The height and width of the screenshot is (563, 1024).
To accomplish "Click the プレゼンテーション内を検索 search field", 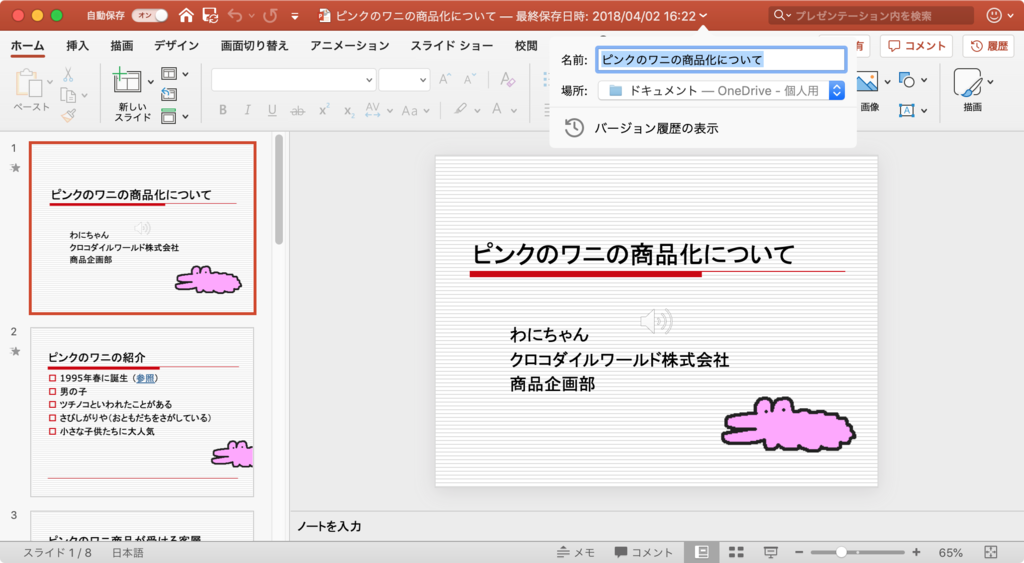I will point(871,16).
